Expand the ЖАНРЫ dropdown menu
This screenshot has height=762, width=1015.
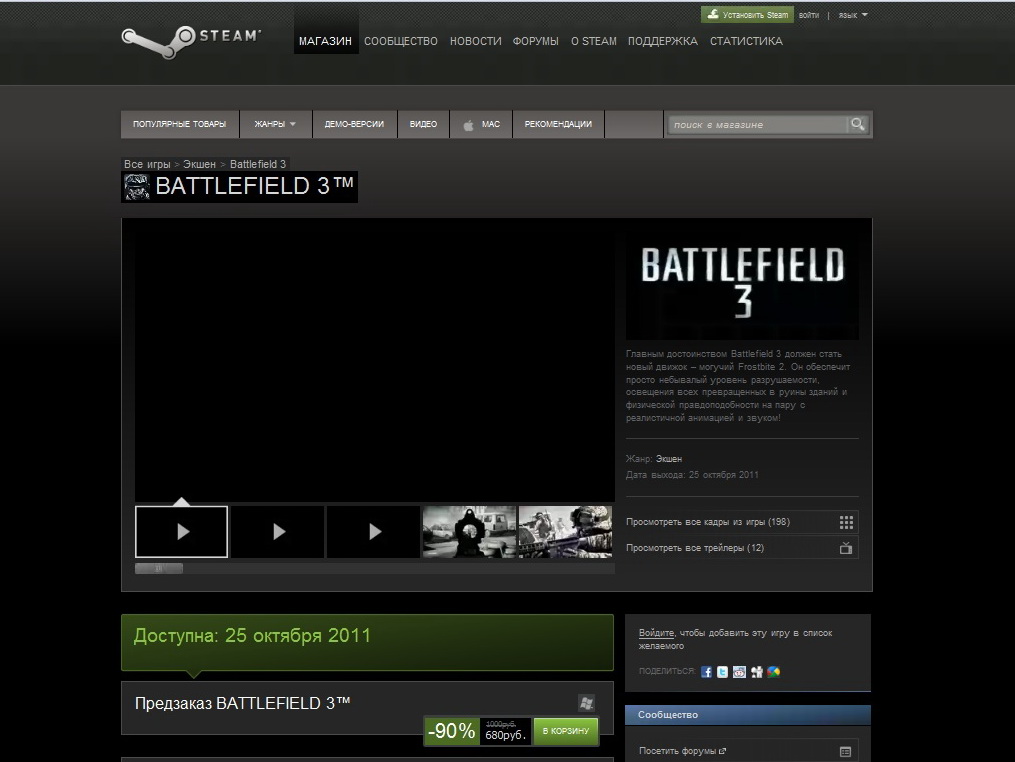coord(275,124)
